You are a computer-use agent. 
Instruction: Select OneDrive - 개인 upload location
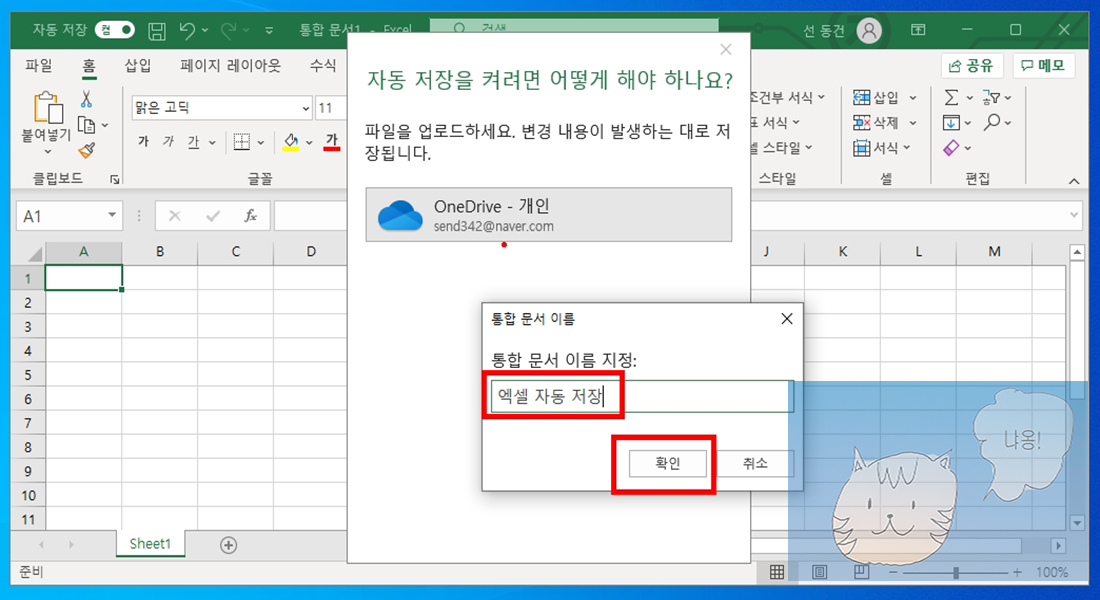tap(549, 215)
